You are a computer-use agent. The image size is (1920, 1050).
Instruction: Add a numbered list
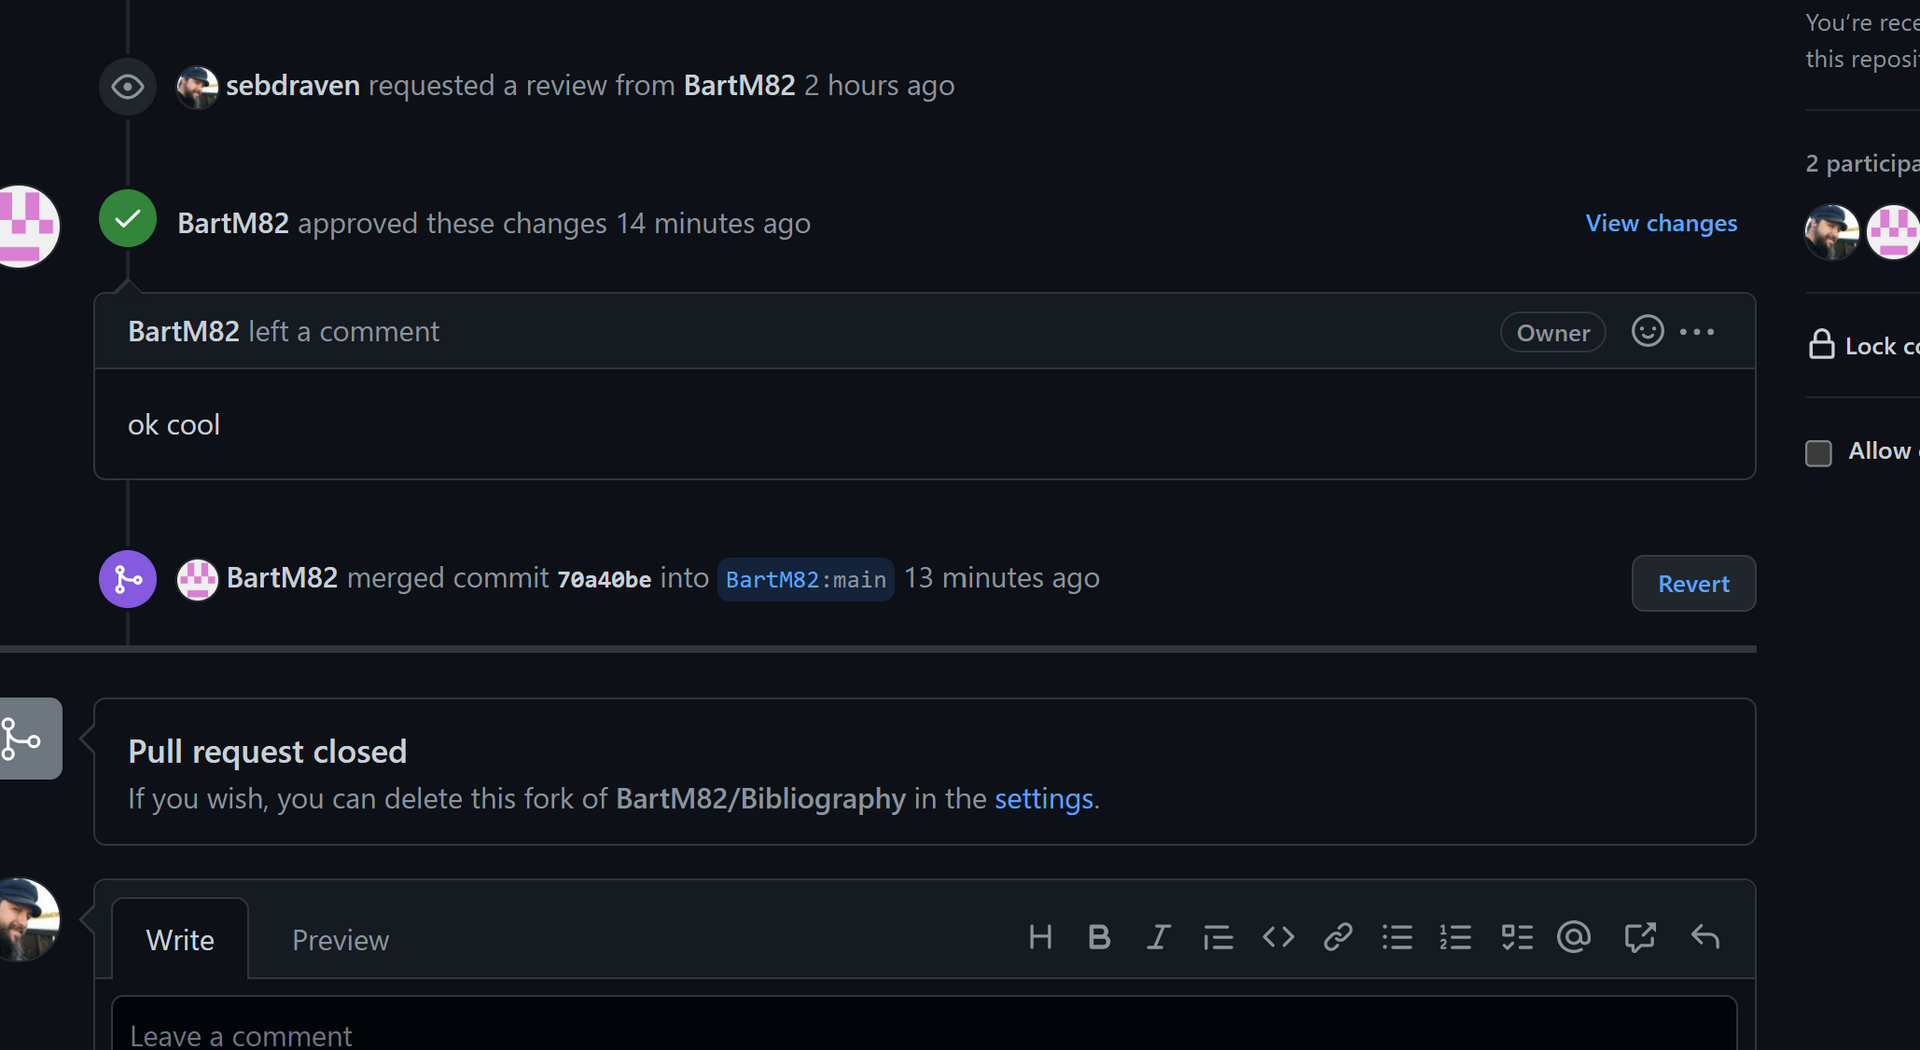1456,938
